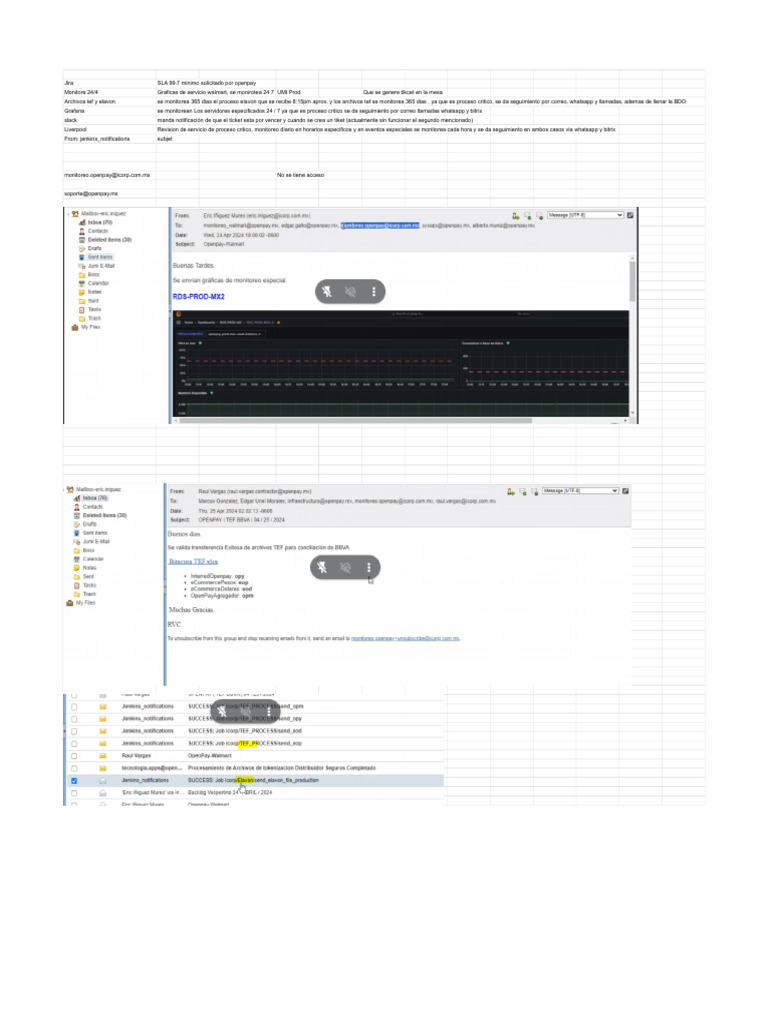Check the send_opm Jenkins message checkbox

point(74,707)
